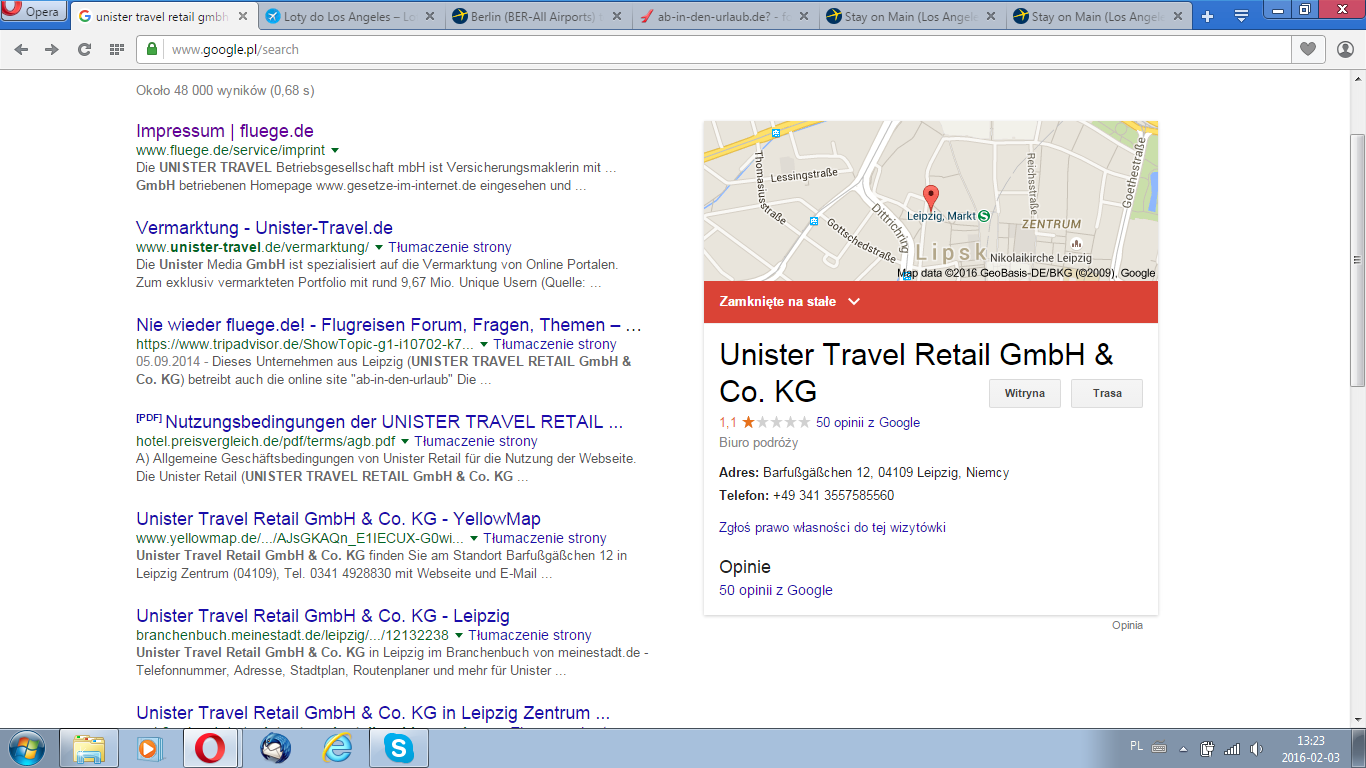
Task: Expand dropdown arrow next to hotel.preisvergleich.de URL
Action: (405, 441)
